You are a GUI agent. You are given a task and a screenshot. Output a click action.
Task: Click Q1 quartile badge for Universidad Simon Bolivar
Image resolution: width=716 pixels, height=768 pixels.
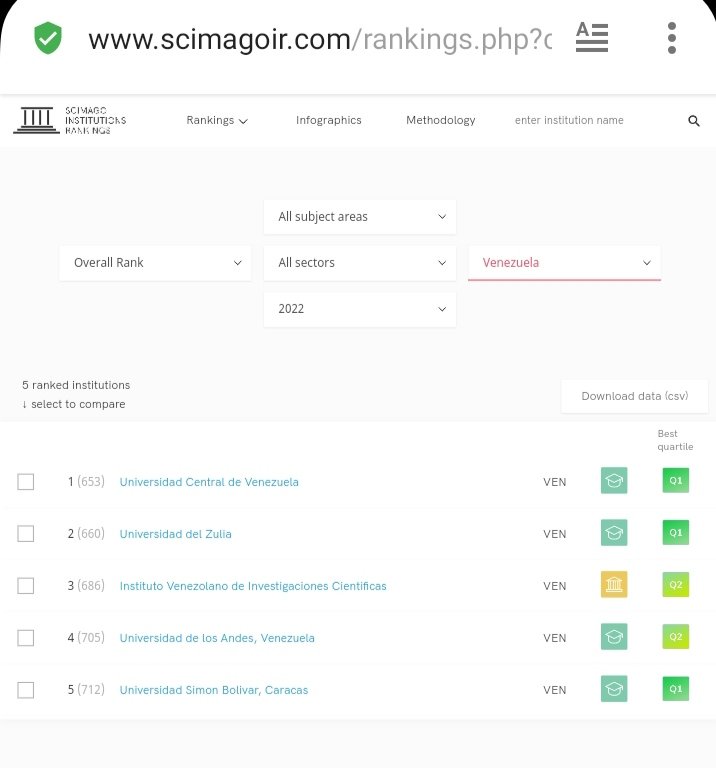(675, 689)
